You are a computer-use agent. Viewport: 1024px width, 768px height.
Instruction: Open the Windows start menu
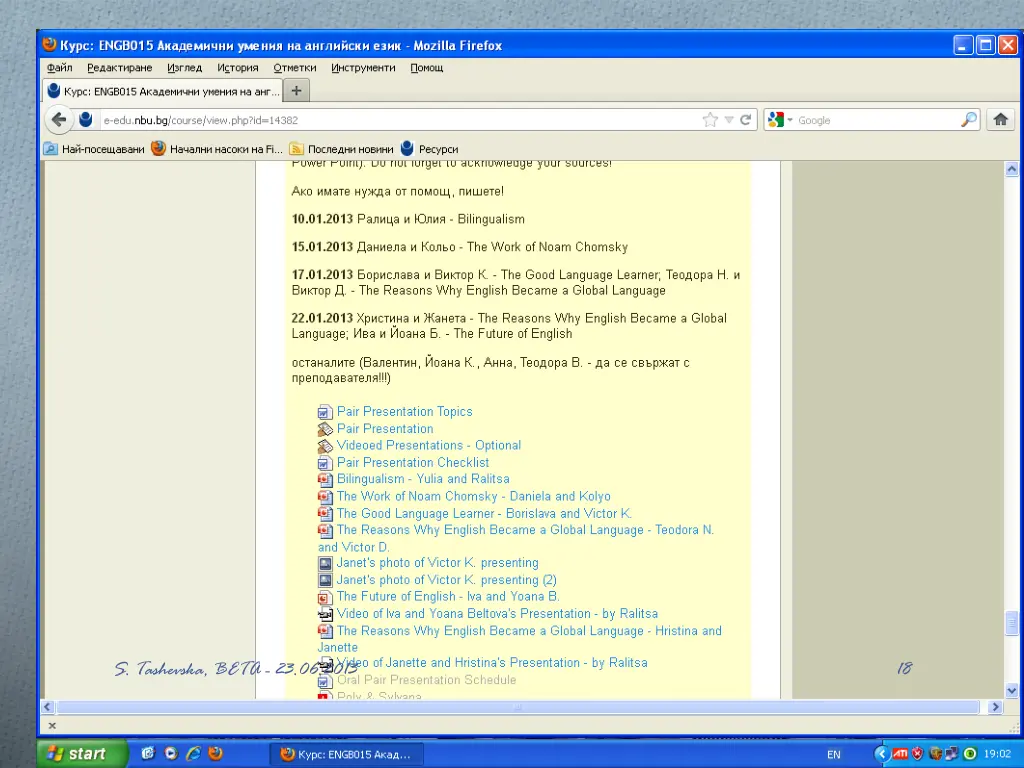tap(82, 754)
